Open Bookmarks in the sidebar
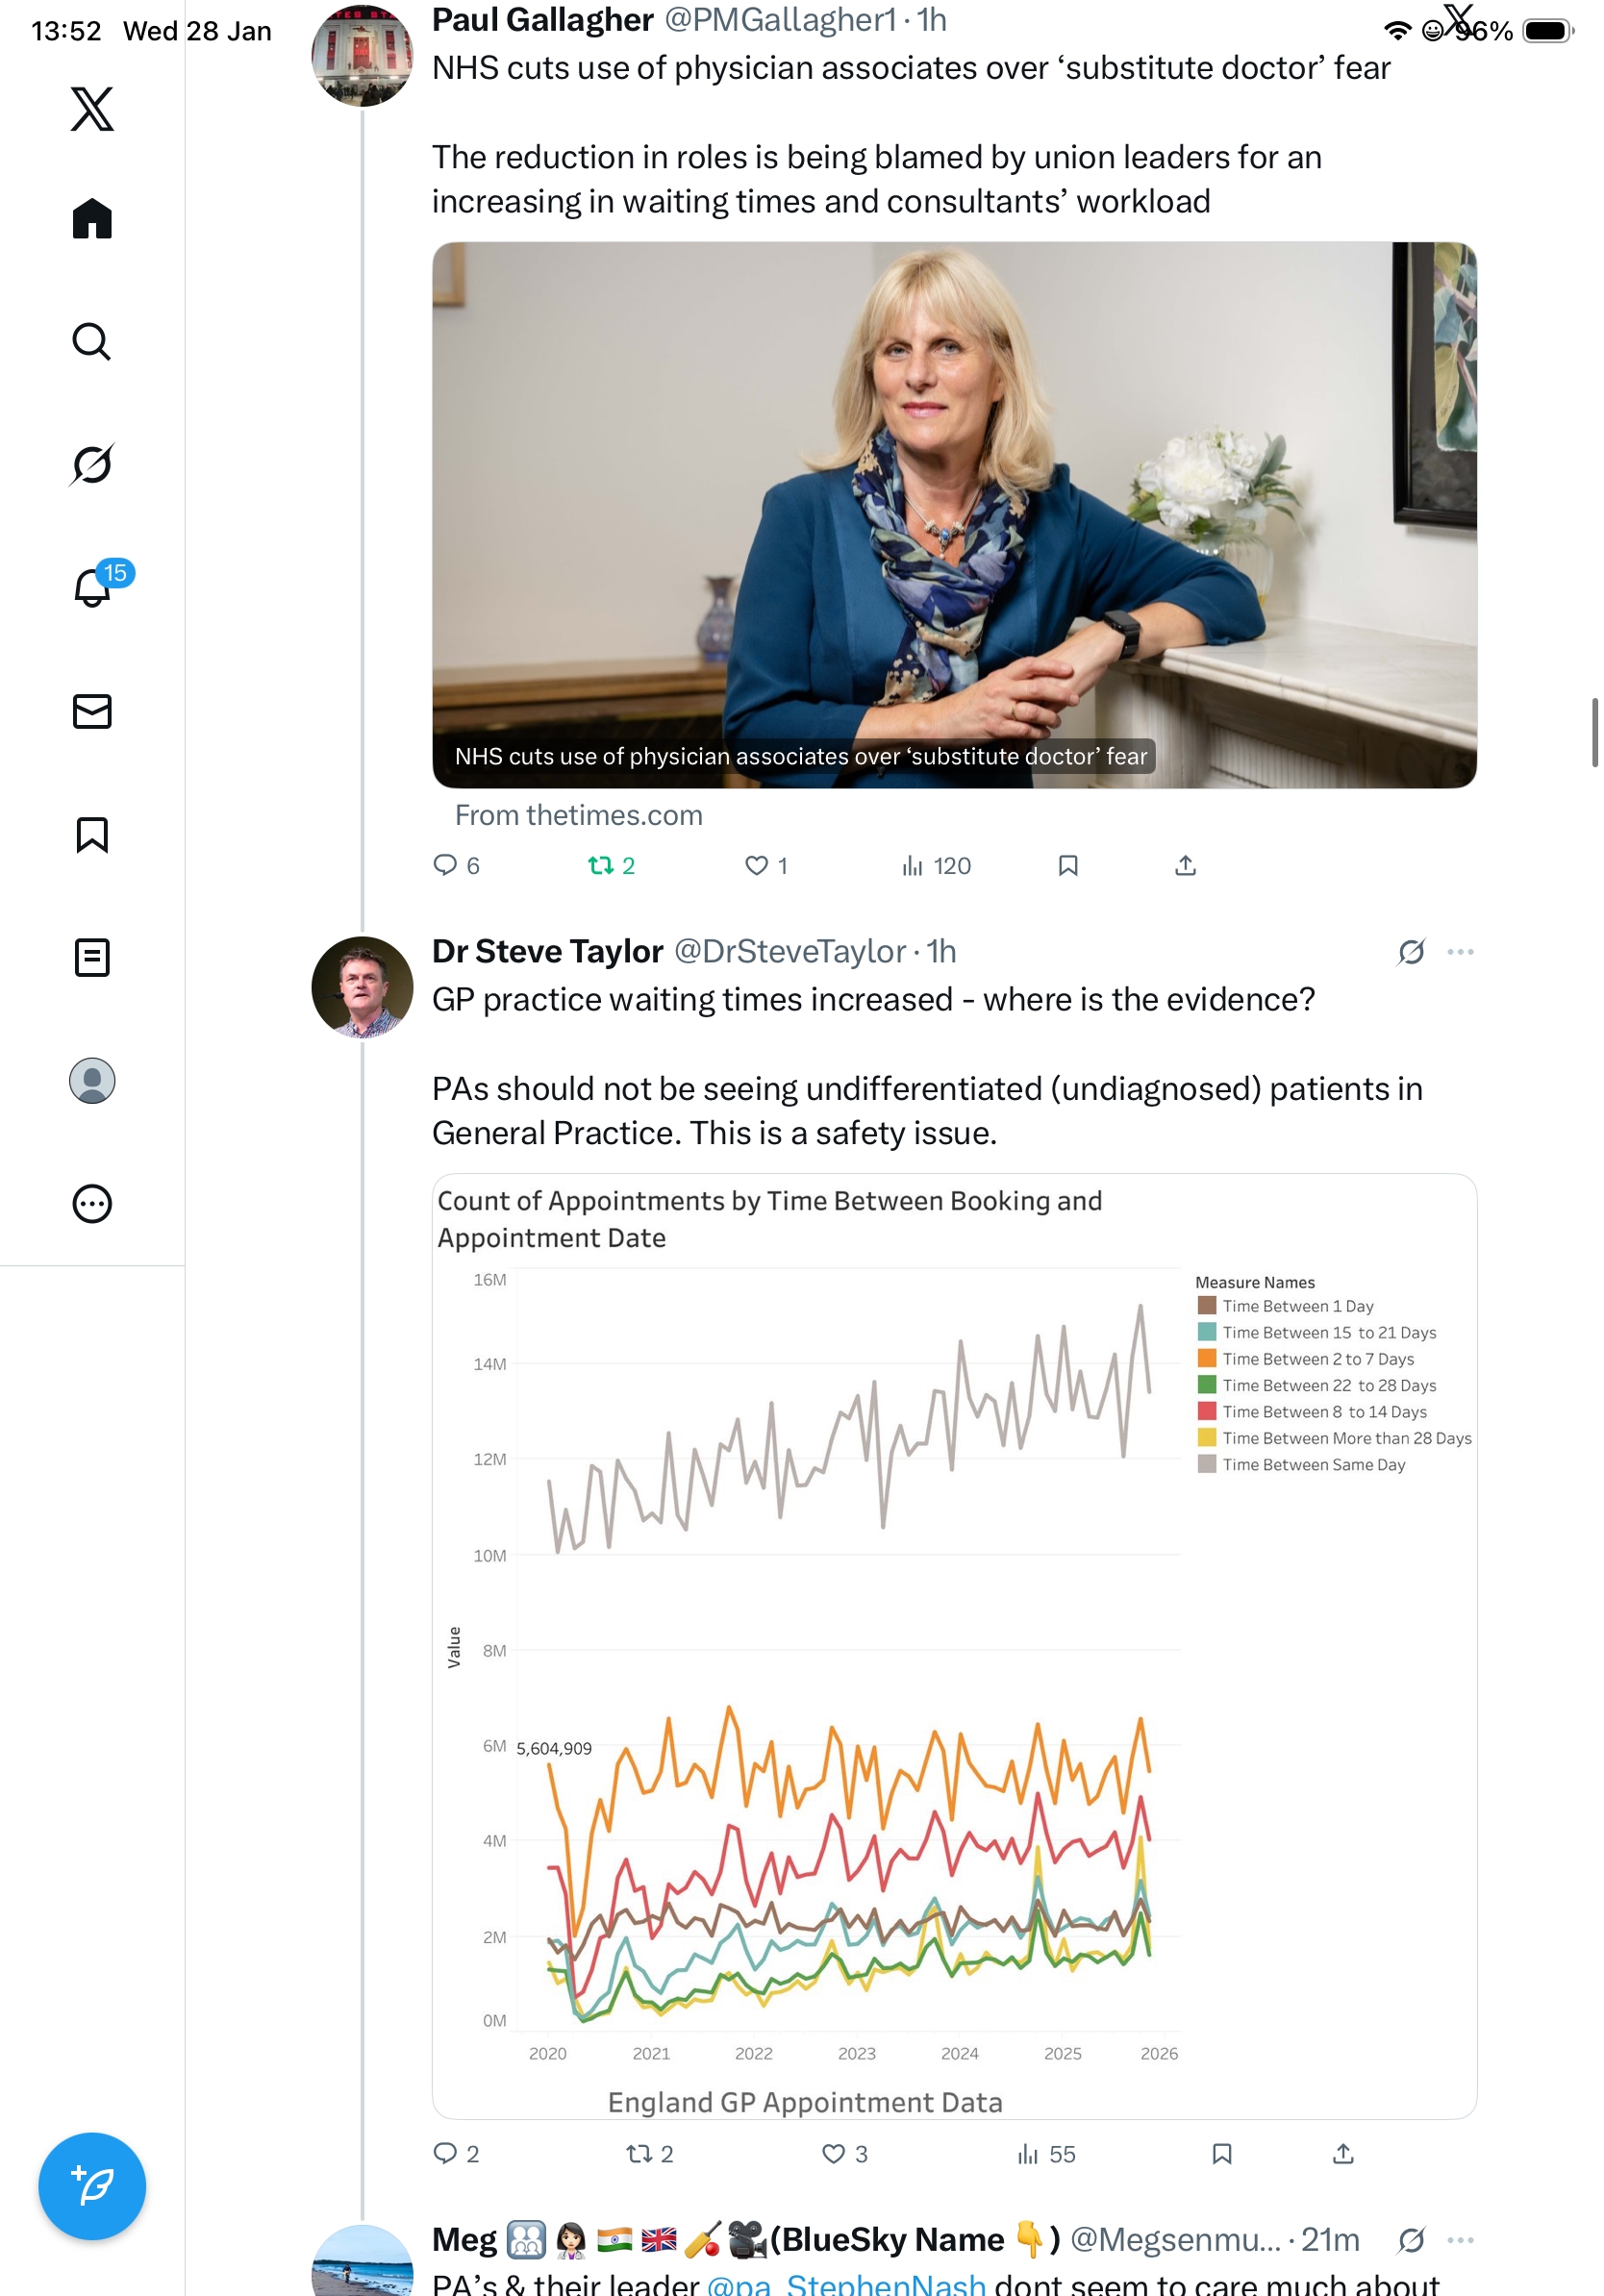 pos(92,834)
